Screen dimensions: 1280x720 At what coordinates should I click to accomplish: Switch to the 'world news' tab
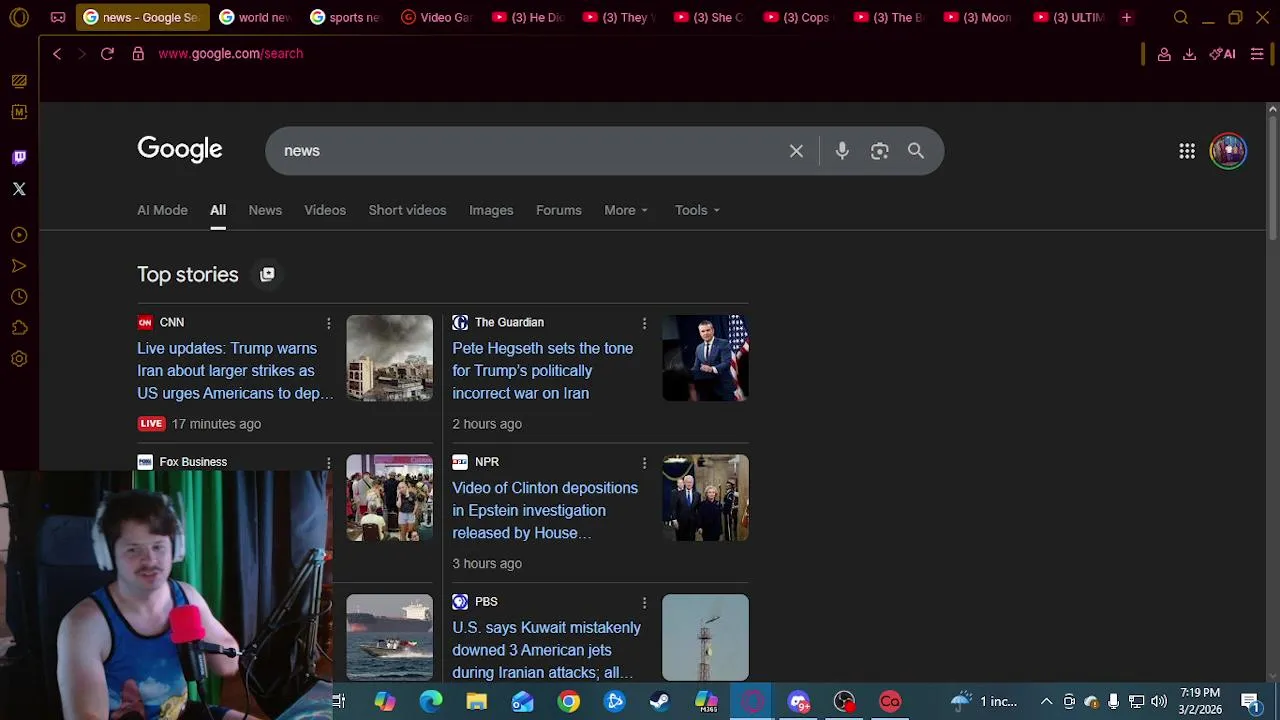coord(255,17)
